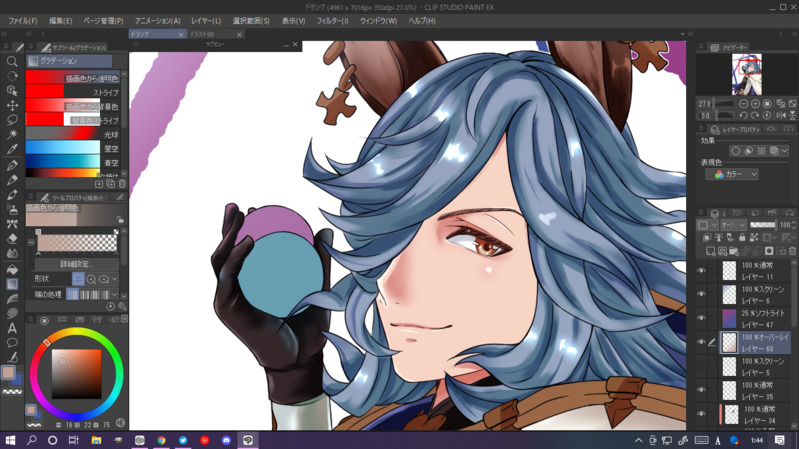Hide layer 11 with its eye icon
The height and width of the screenshot is (449, 799).
pos(701,271)
